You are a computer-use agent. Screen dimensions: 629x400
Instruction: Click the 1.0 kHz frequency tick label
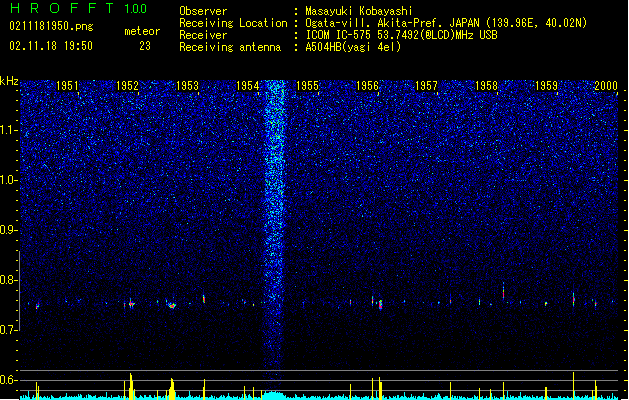point(9,180)
